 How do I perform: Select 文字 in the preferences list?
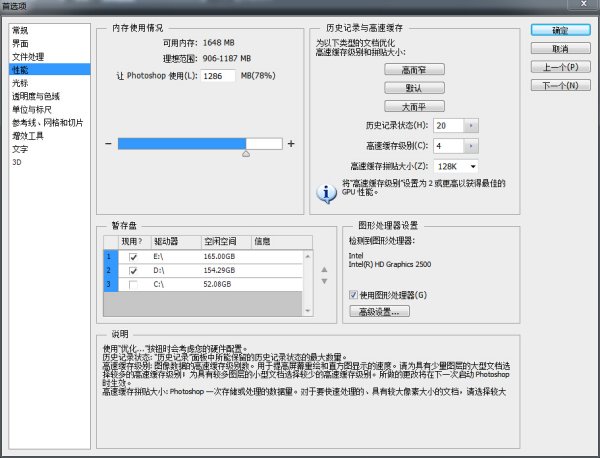pyautogui.click(x=49, y=149)
